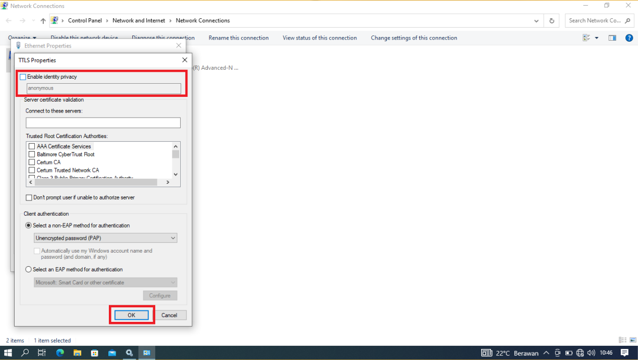Switch to details view icon in status bar
This screenshot has width=638, height=360.
click(x=622, y=340)
